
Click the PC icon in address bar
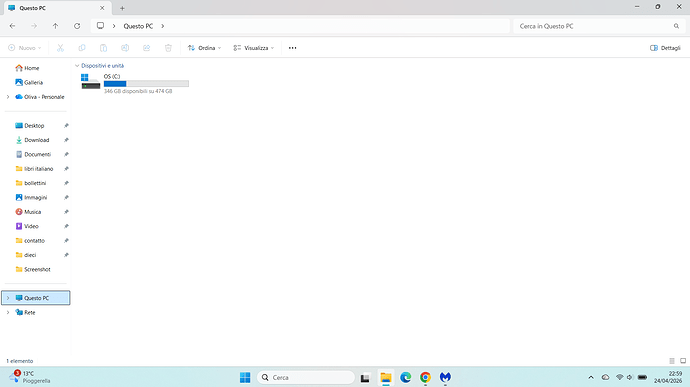pos(100,26)
